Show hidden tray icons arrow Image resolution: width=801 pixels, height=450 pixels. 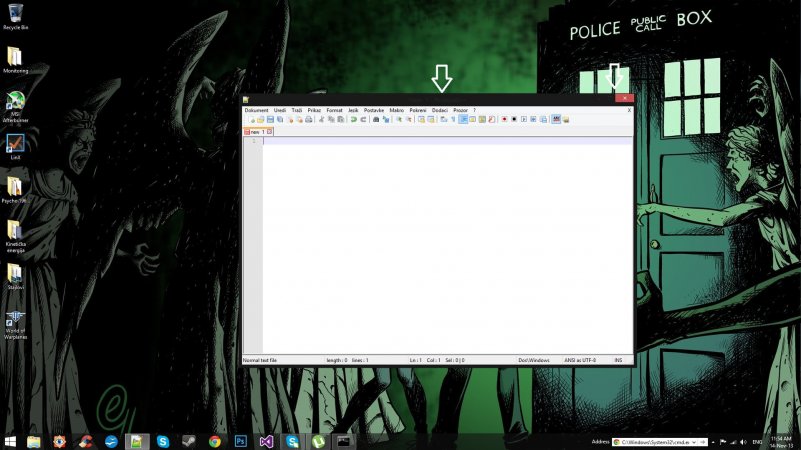point(713,442)
